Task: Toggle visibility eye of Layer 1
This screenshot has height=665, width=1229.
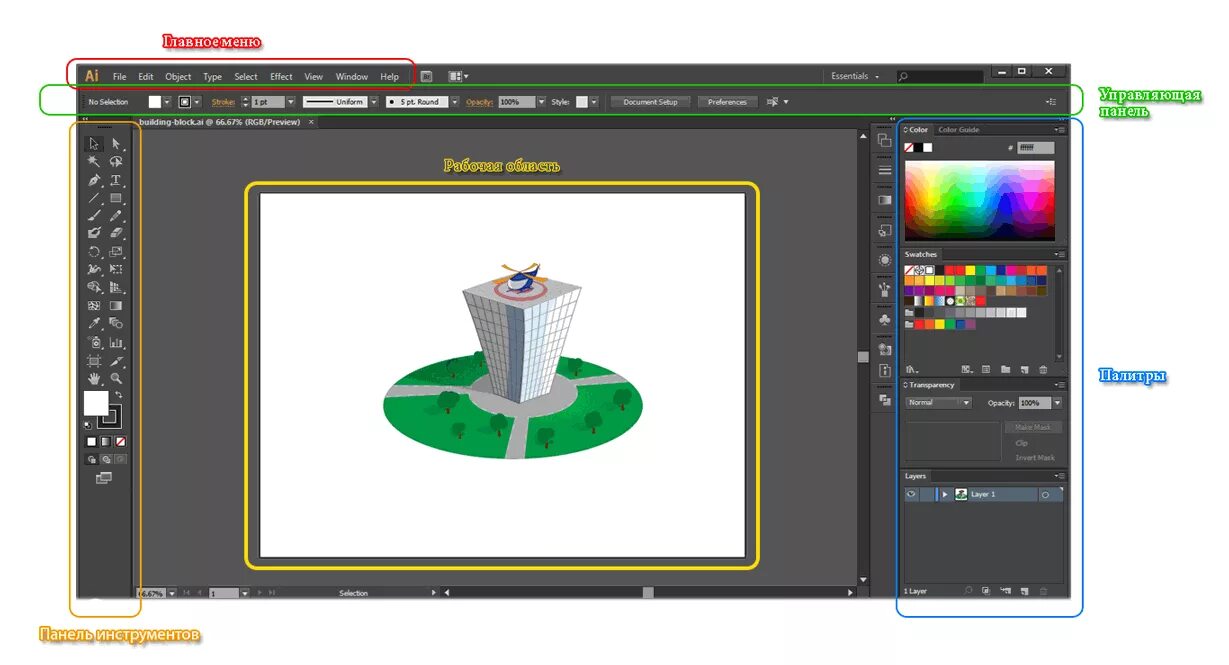Action: [911, 494]
